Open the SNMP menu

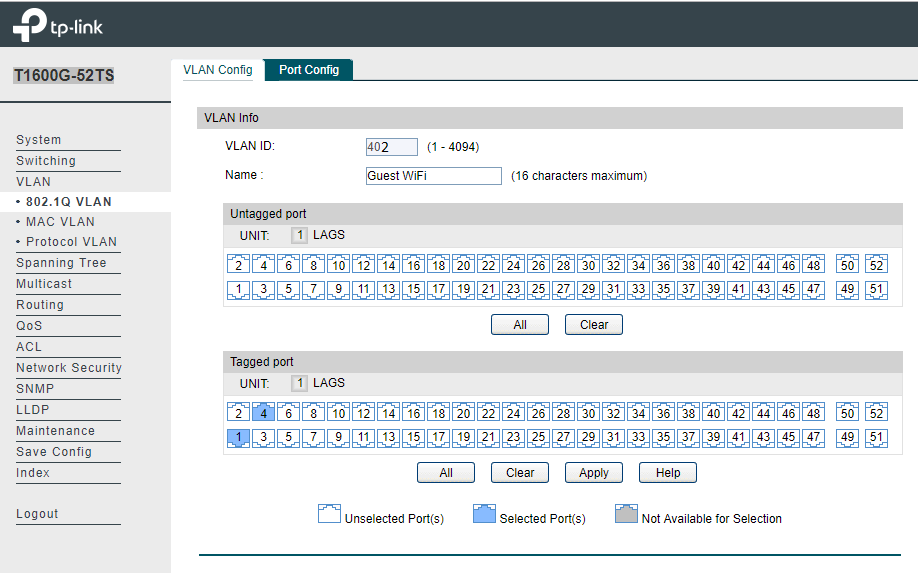35,389
